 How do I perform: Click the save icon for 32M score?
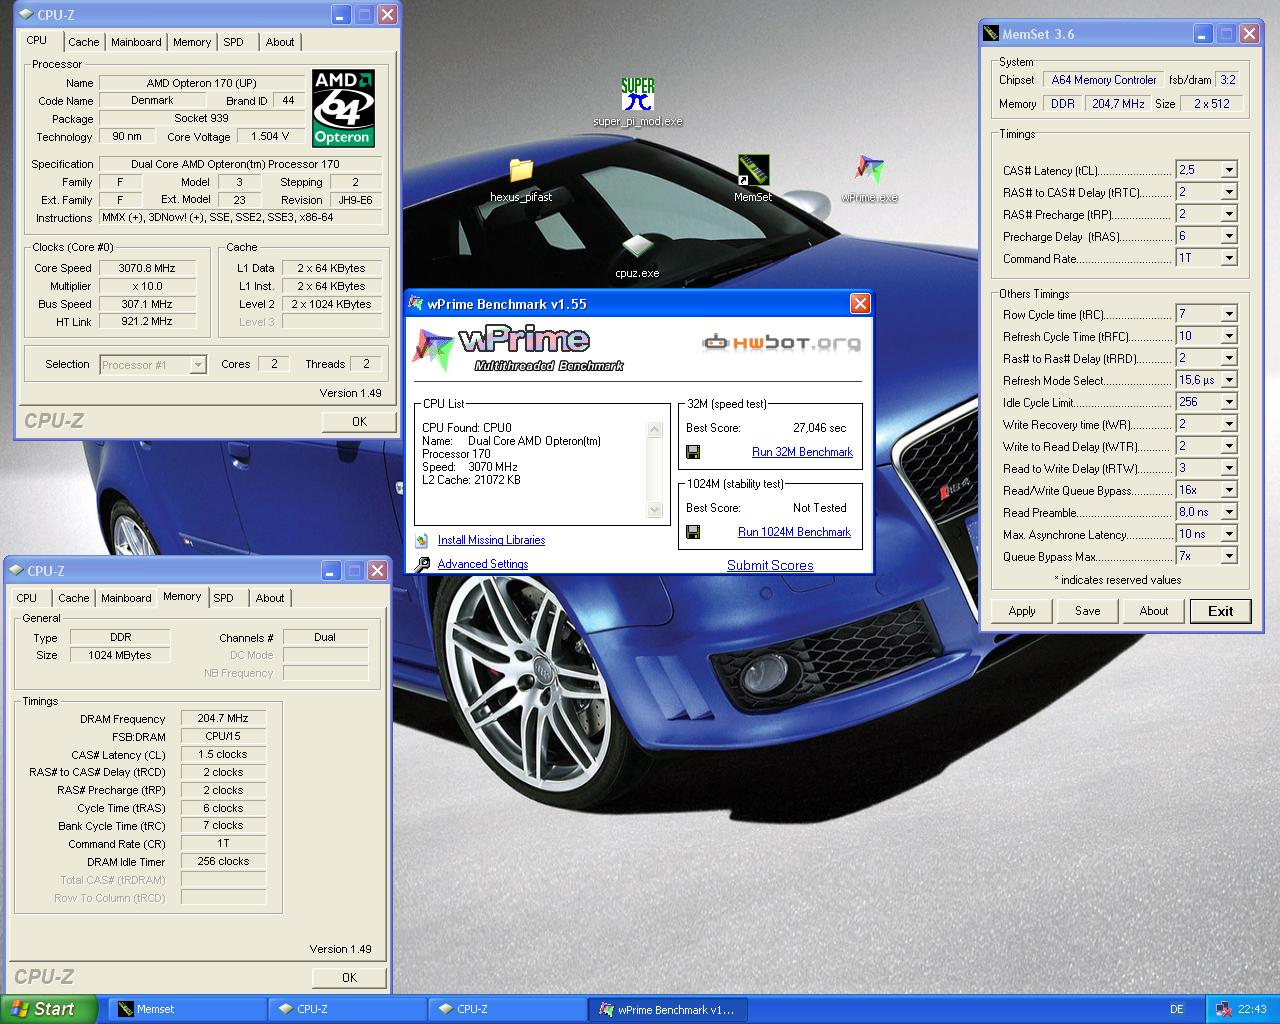693,452
